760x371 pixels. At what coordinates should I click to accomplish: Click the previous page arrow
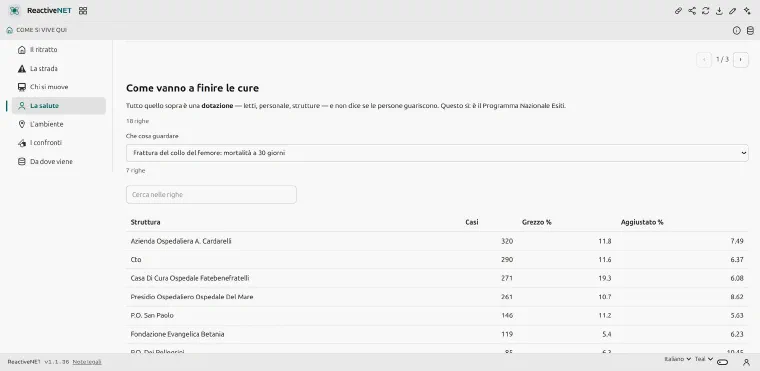click(x=704, y=60)
